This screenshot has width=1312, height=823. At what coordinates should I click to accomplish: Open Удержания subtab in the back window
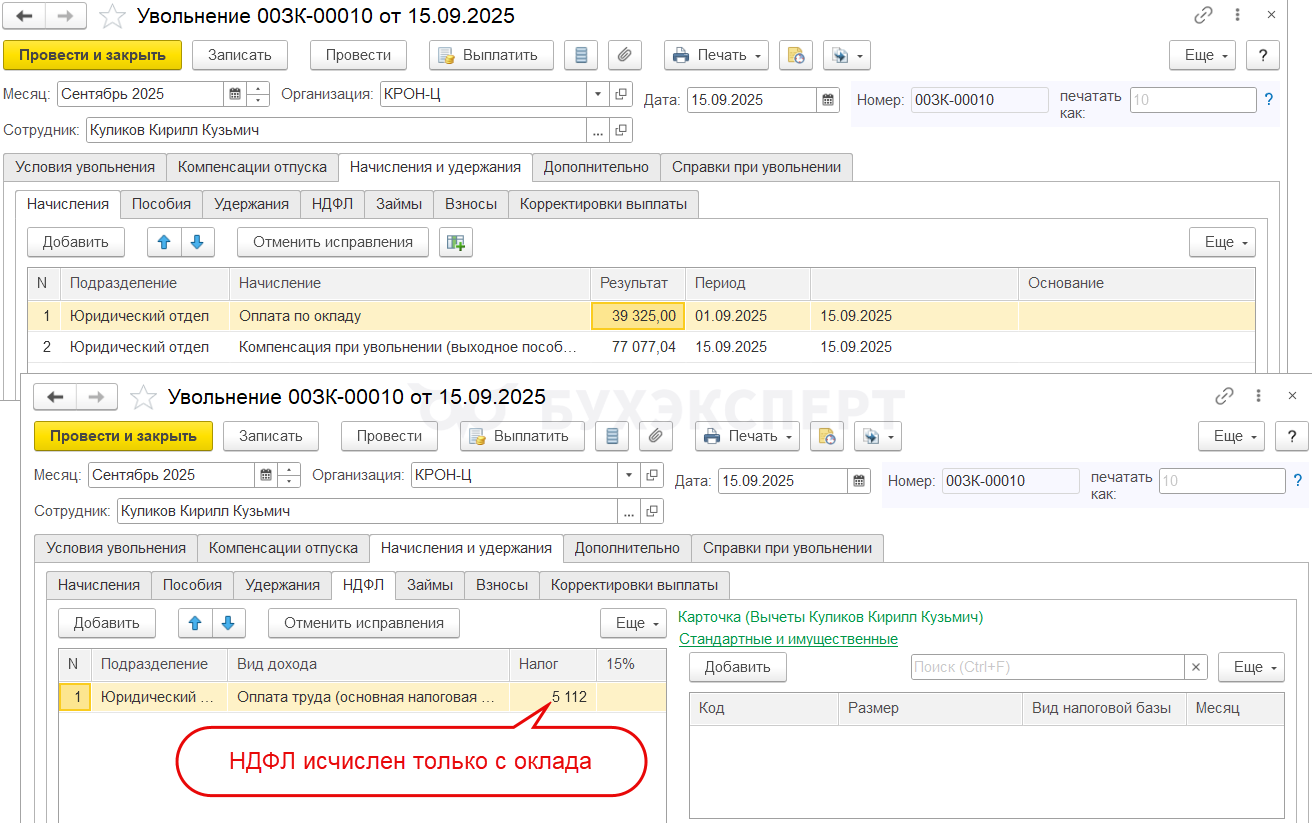(252, 204)
